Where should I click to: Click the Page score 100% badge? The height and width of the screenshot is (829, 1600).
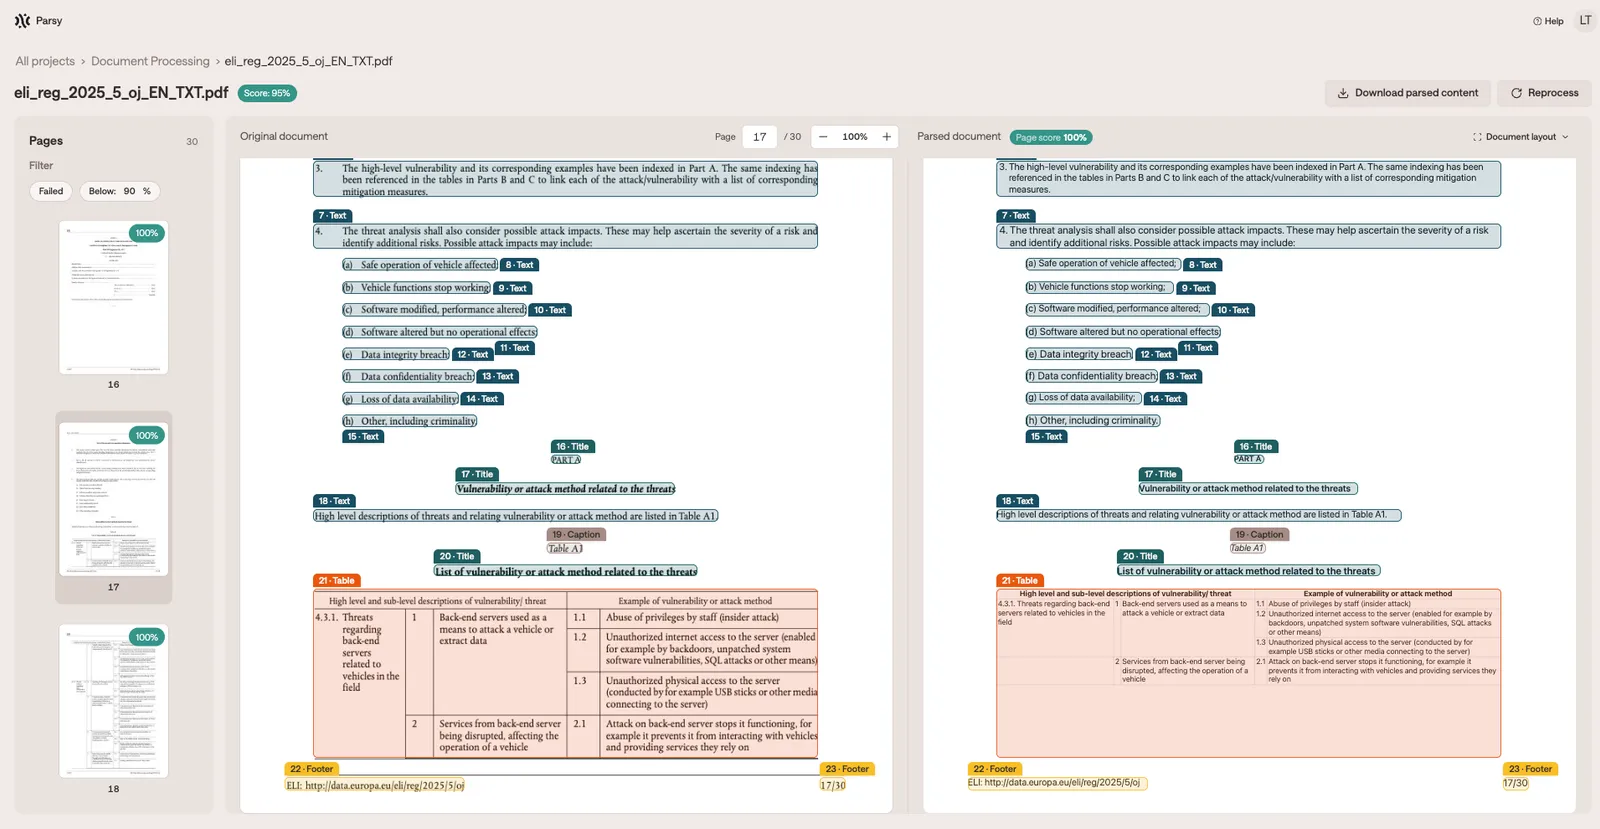pos(1050,137)
